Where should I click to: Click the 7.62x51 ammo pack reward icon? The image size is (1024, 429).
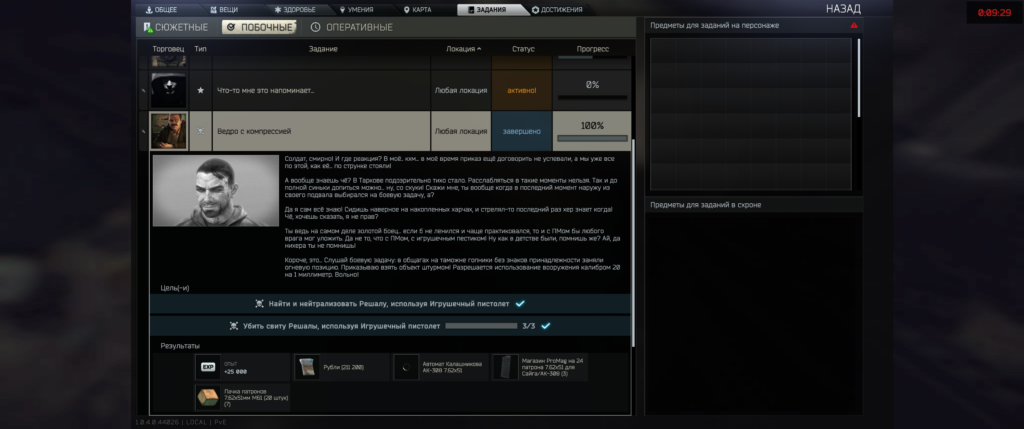click(209, 399)
